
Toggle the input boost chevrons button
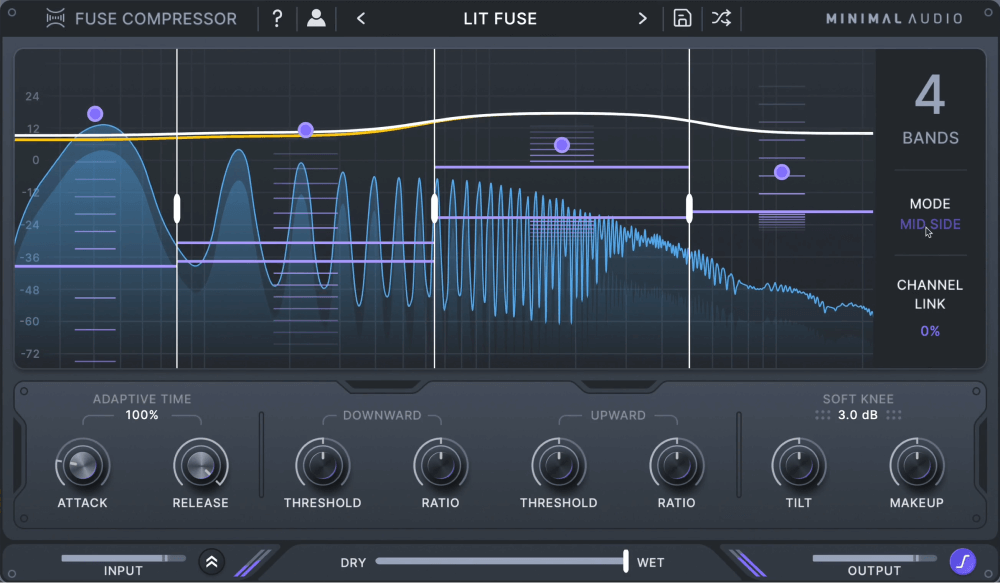click(x=211, y=562)
